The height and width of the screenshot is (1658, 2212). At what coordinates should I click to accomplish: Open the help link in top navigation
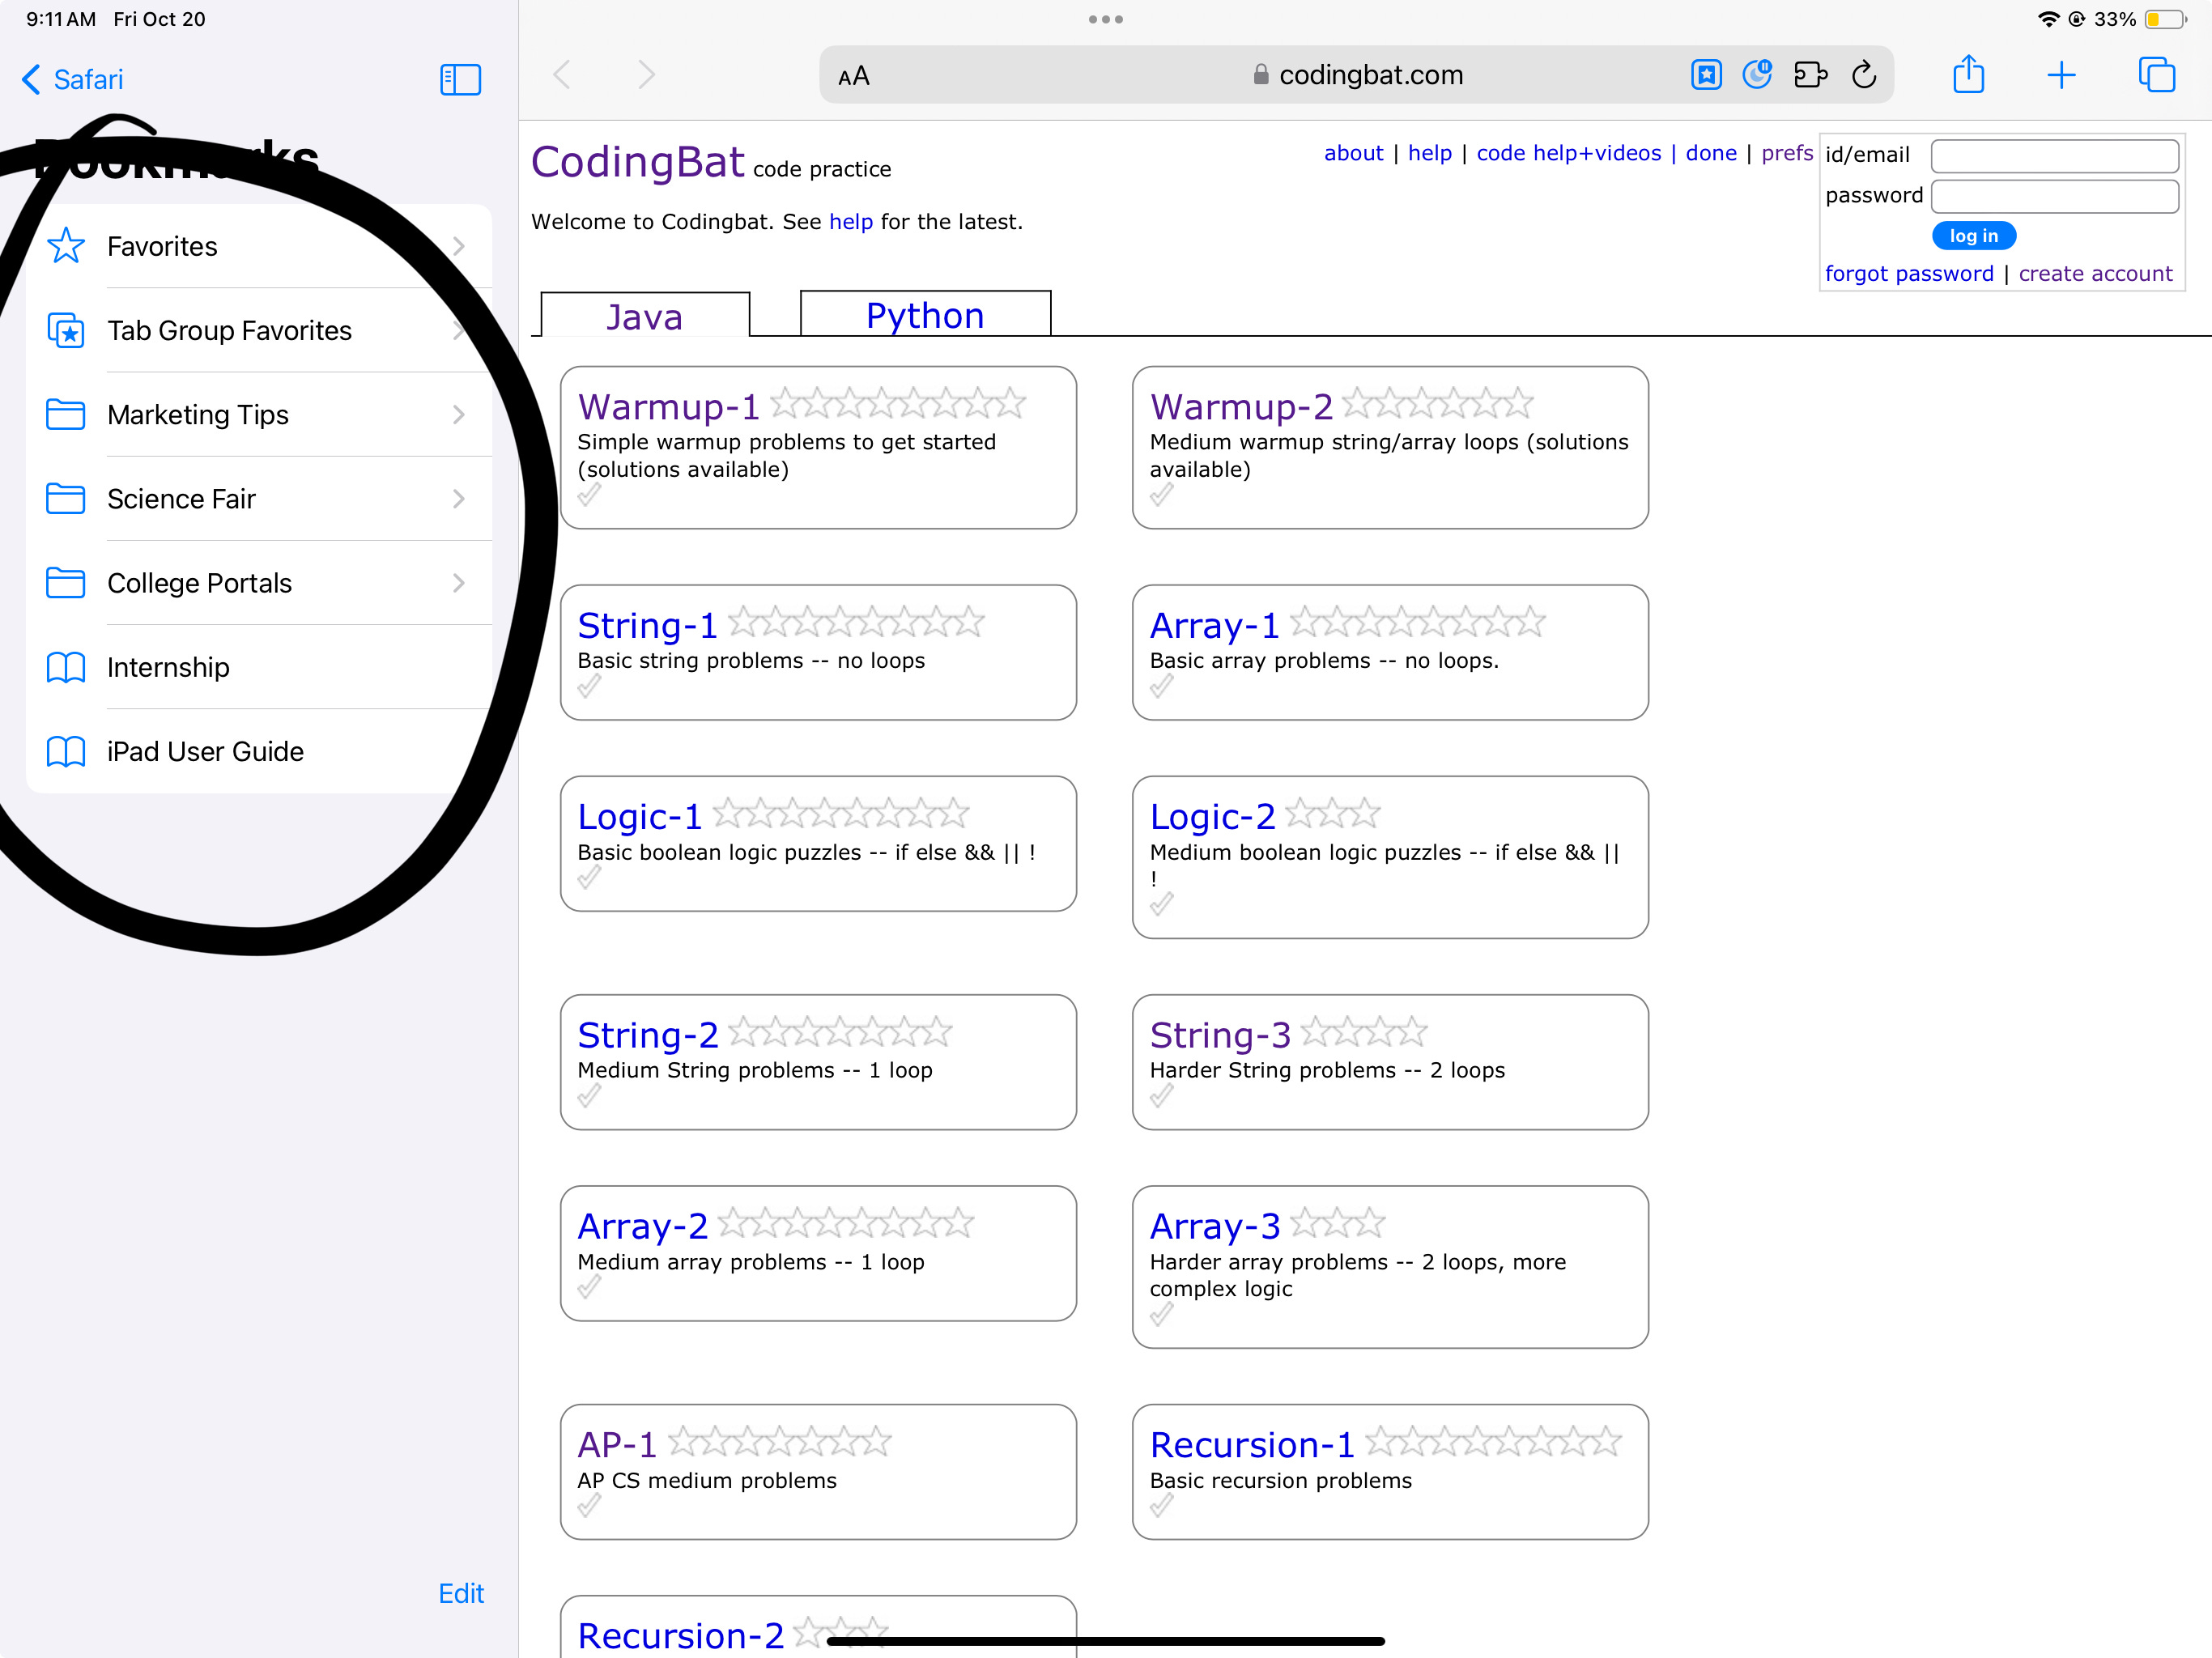(x=1429, y=153)
